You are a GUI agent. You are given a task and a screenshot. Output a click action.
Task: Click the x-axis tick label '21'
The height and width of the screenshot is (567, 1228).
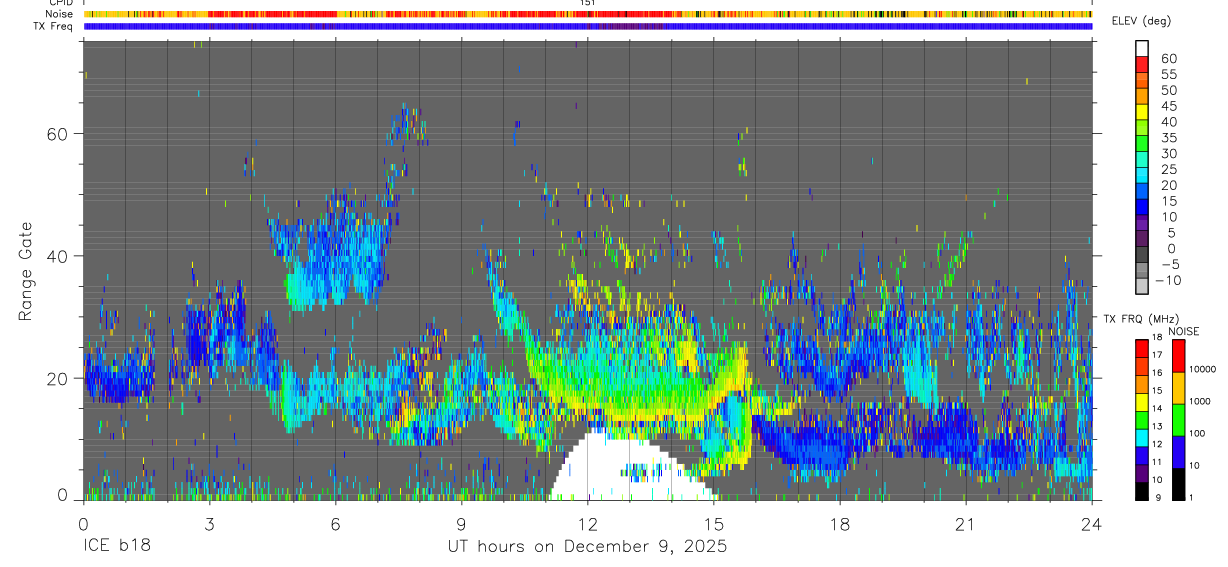pos(966,524)
